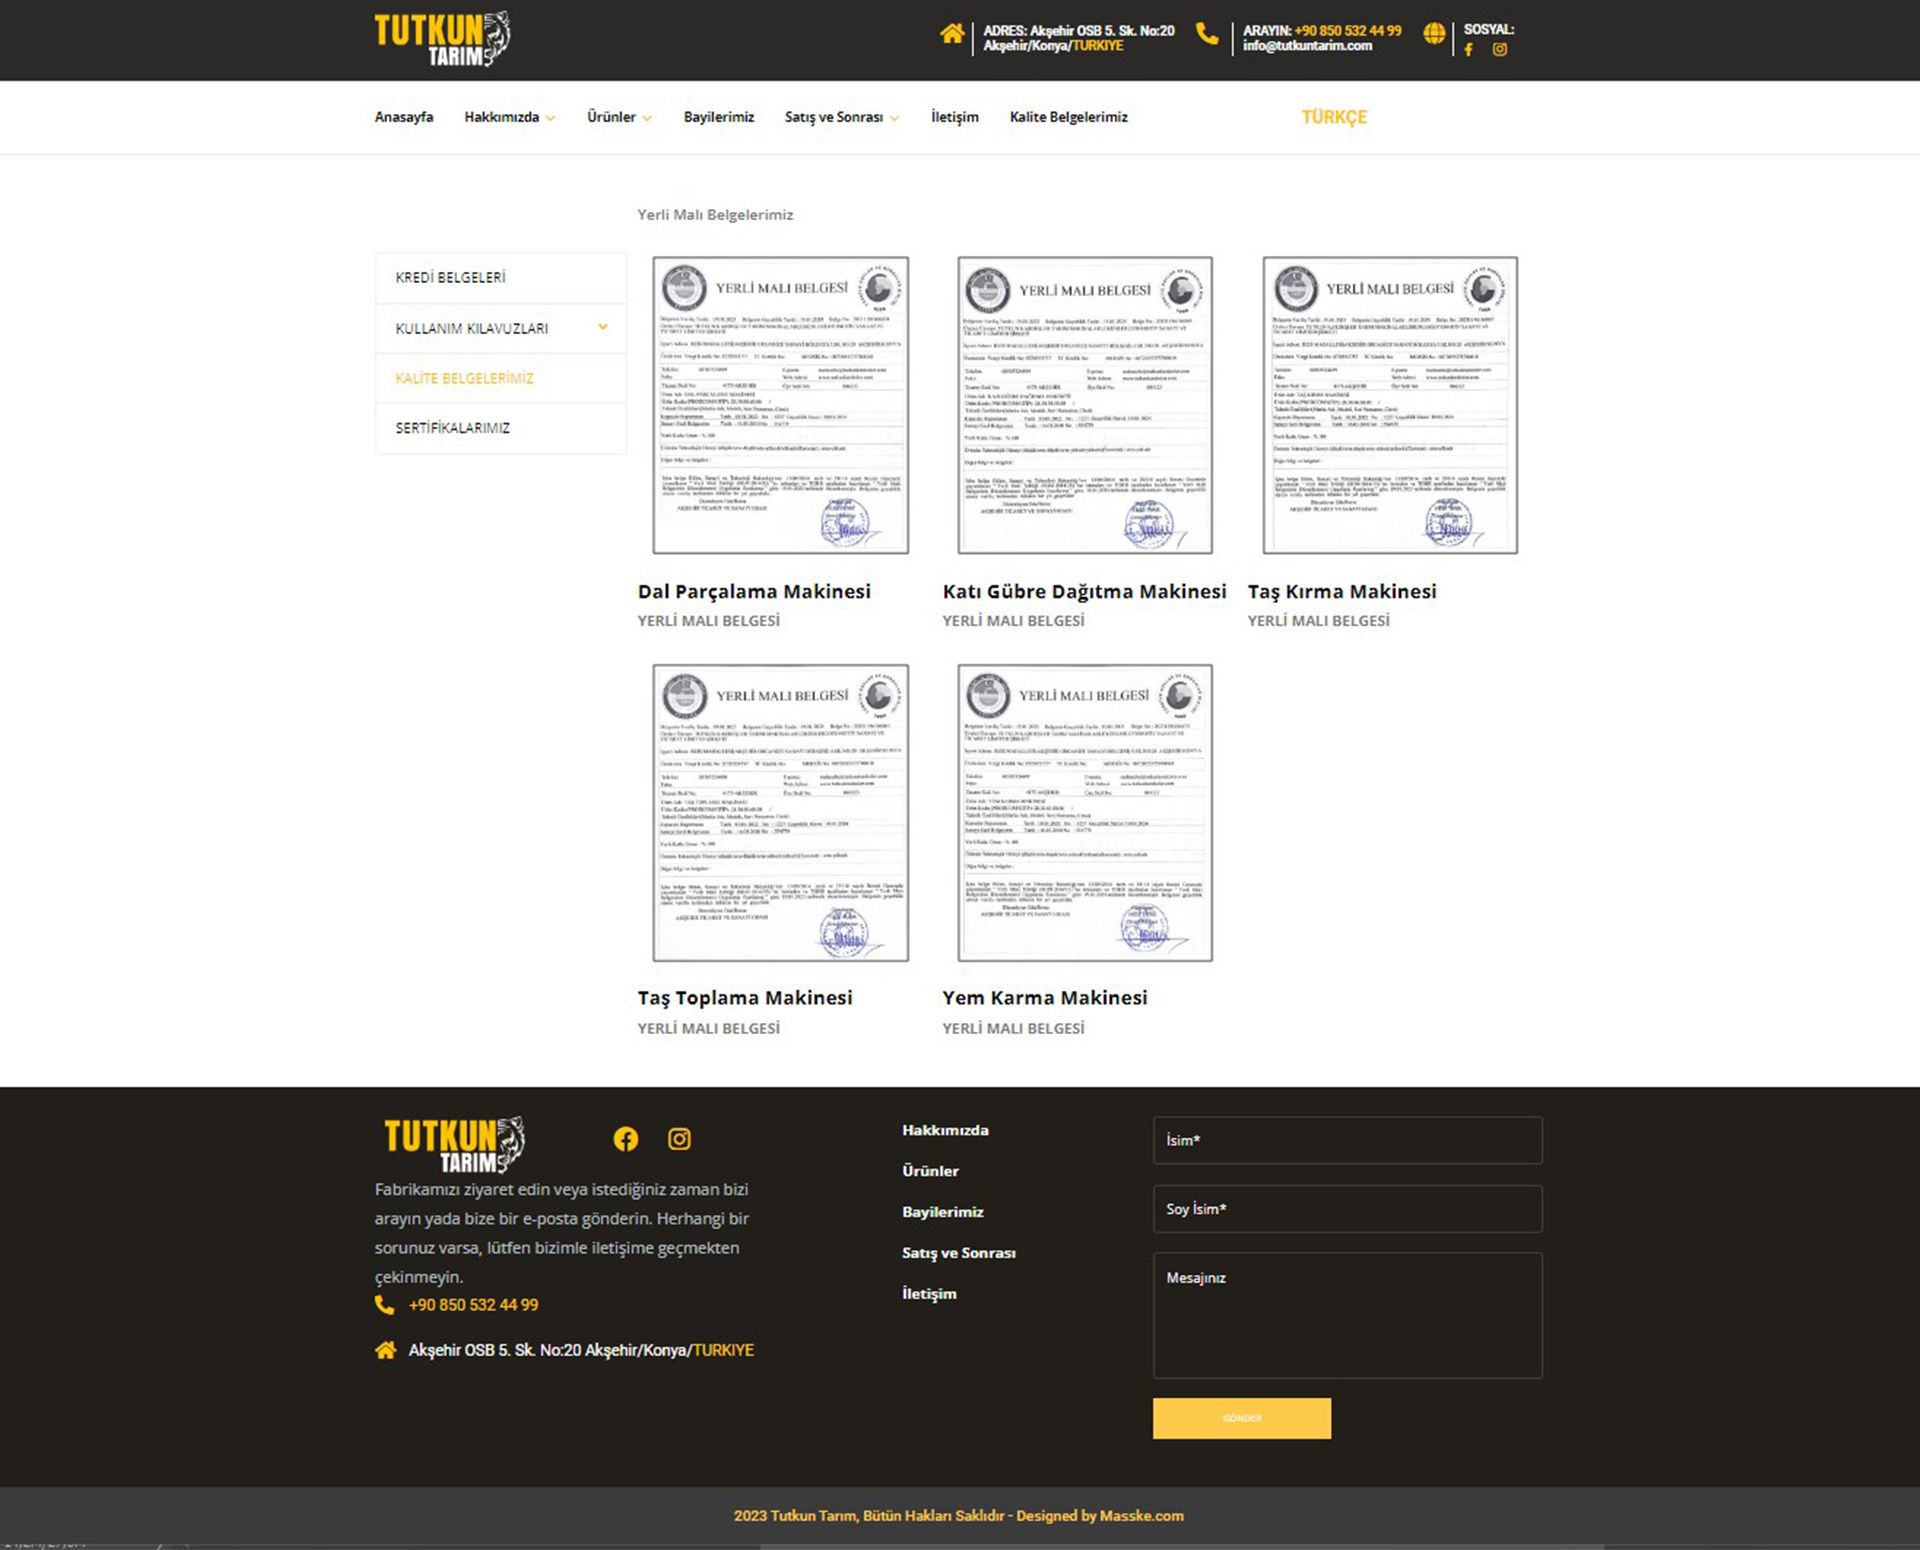Select Kredi Belgeleri in sidebar
Screen dimensions: 1920x1550
pyautogui.click(x=450, y=277)
